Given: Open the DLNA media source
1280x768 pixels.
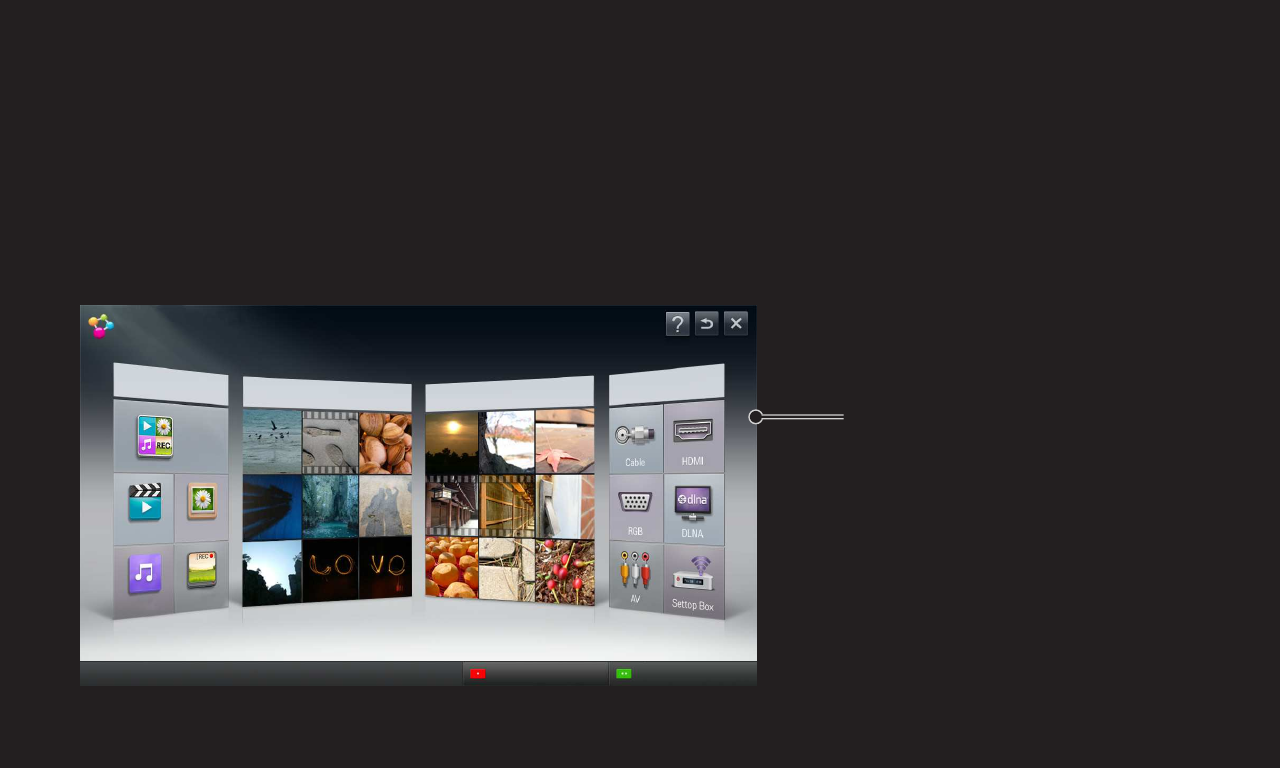Looking at the screenshot, I should (693, 506).
